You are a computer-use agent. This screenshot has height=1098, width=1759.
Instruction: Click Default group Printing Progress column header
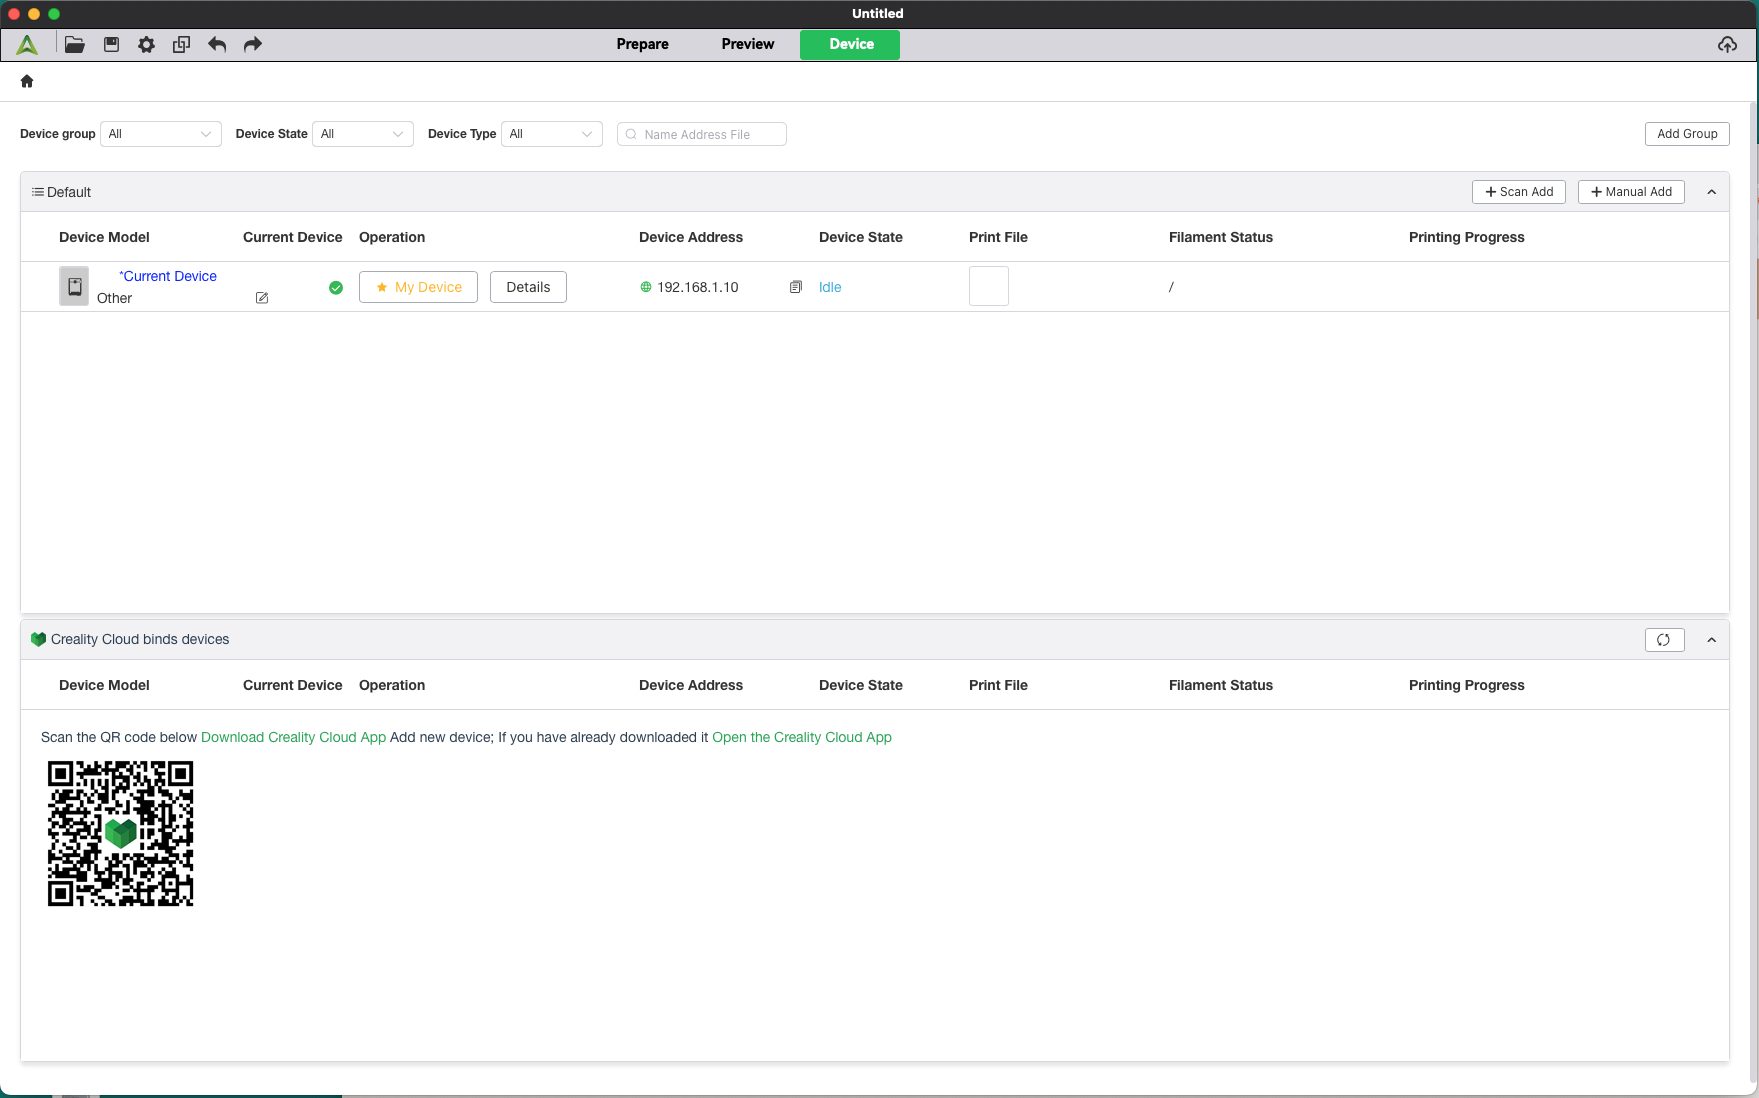tap(1467, 237)
